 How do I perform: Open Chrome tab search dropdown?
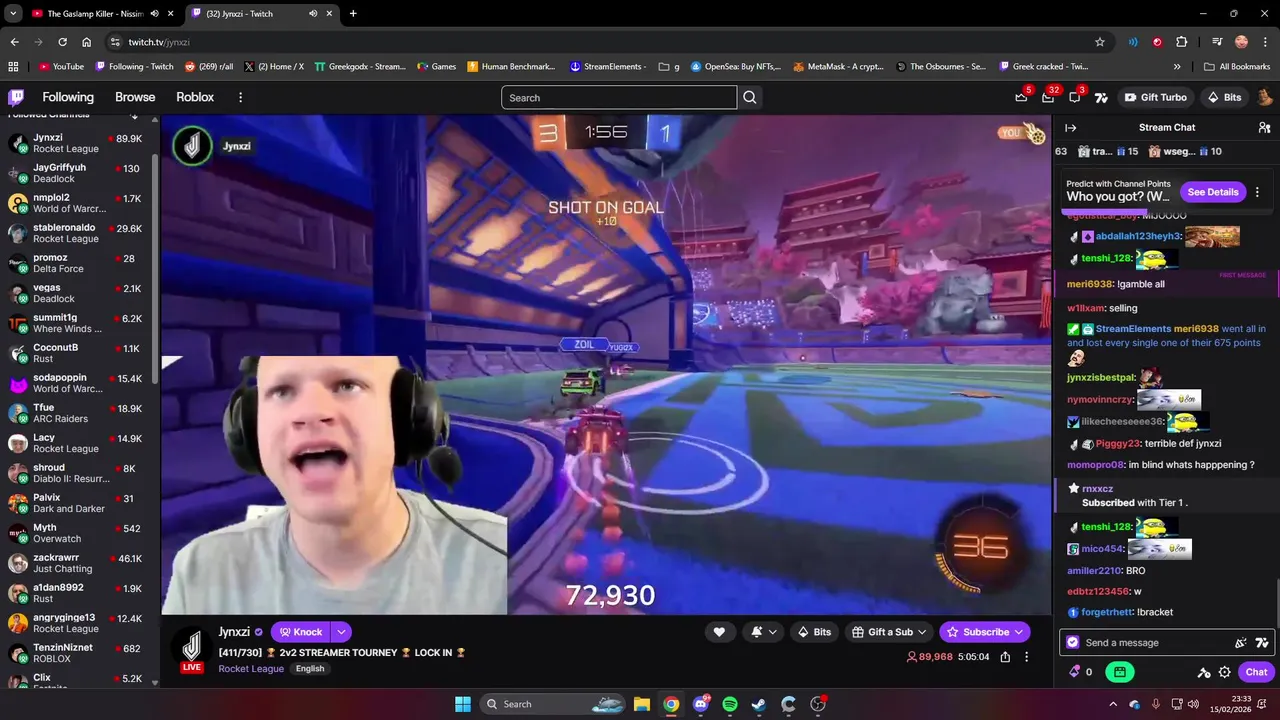coord(13,13)
